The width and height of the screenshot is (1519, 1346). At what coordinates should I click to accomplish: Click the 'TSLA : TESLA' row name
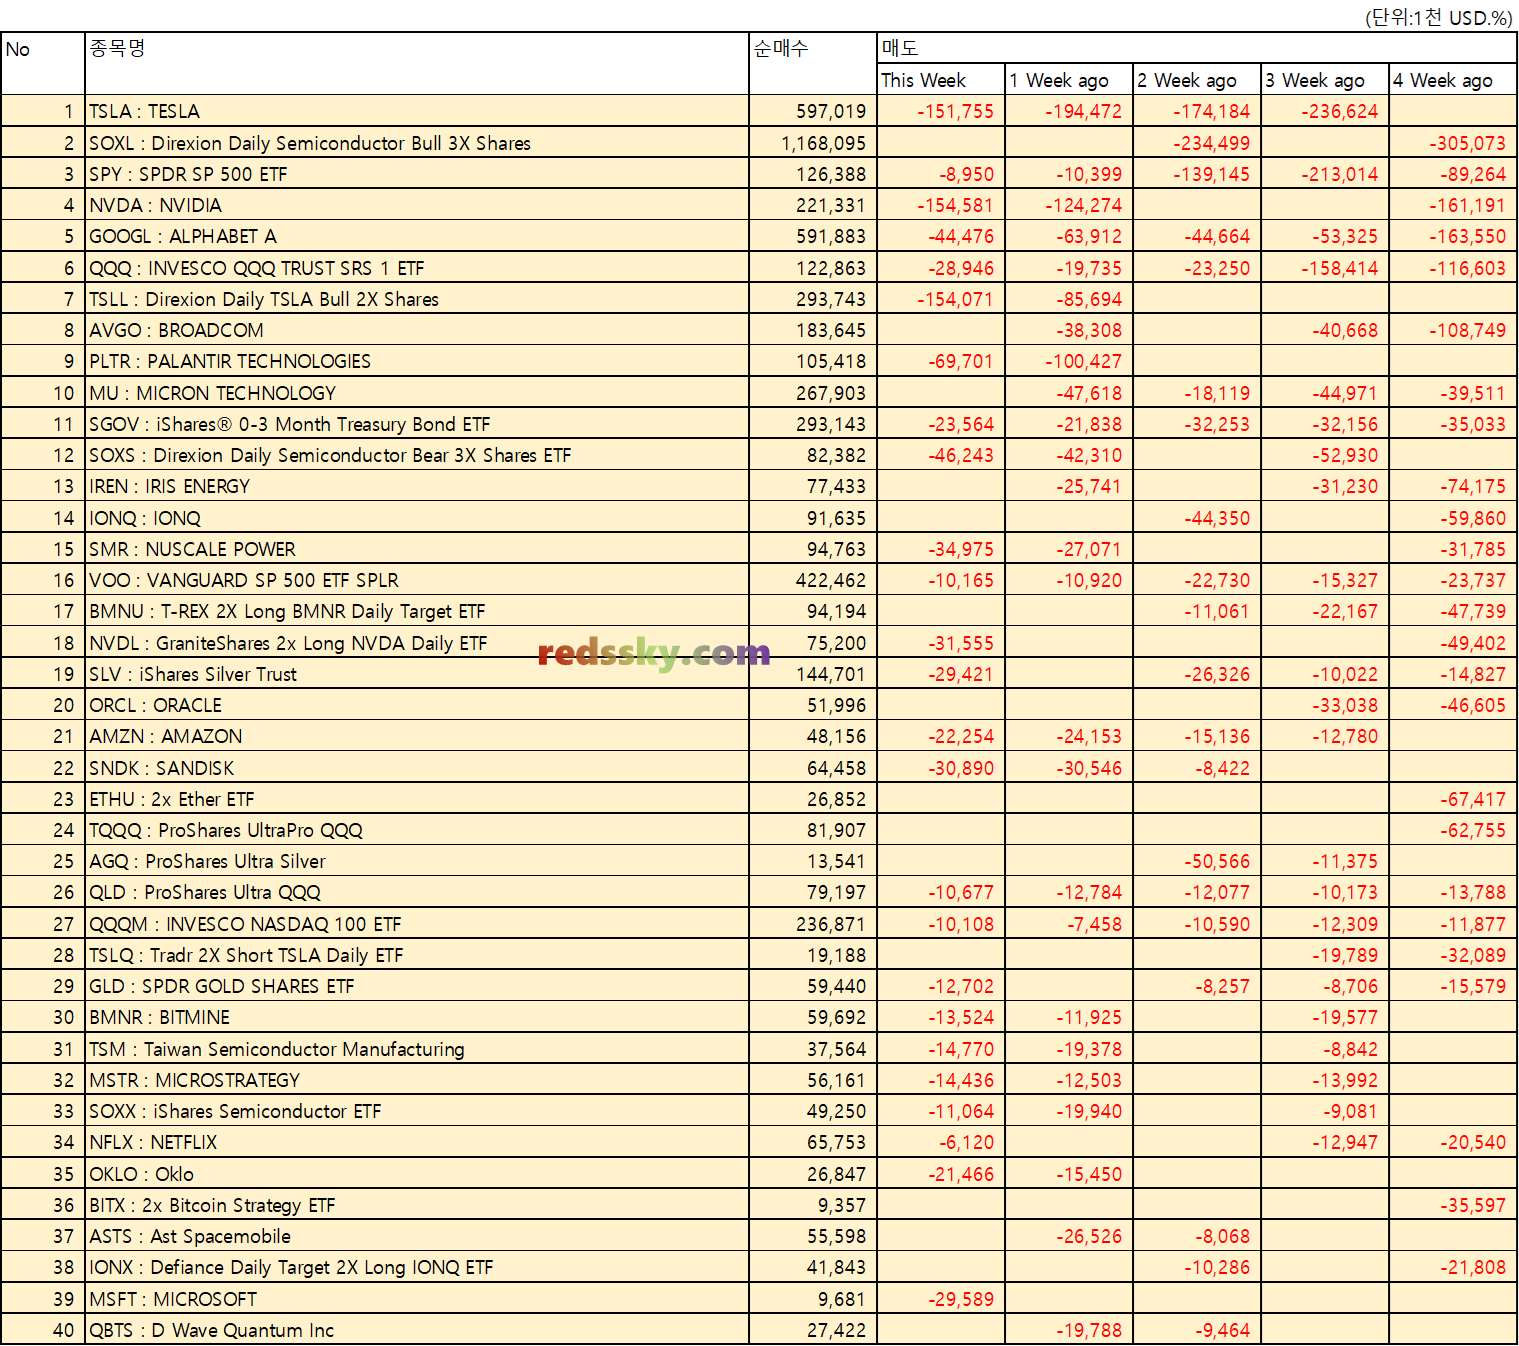(417, 111)
